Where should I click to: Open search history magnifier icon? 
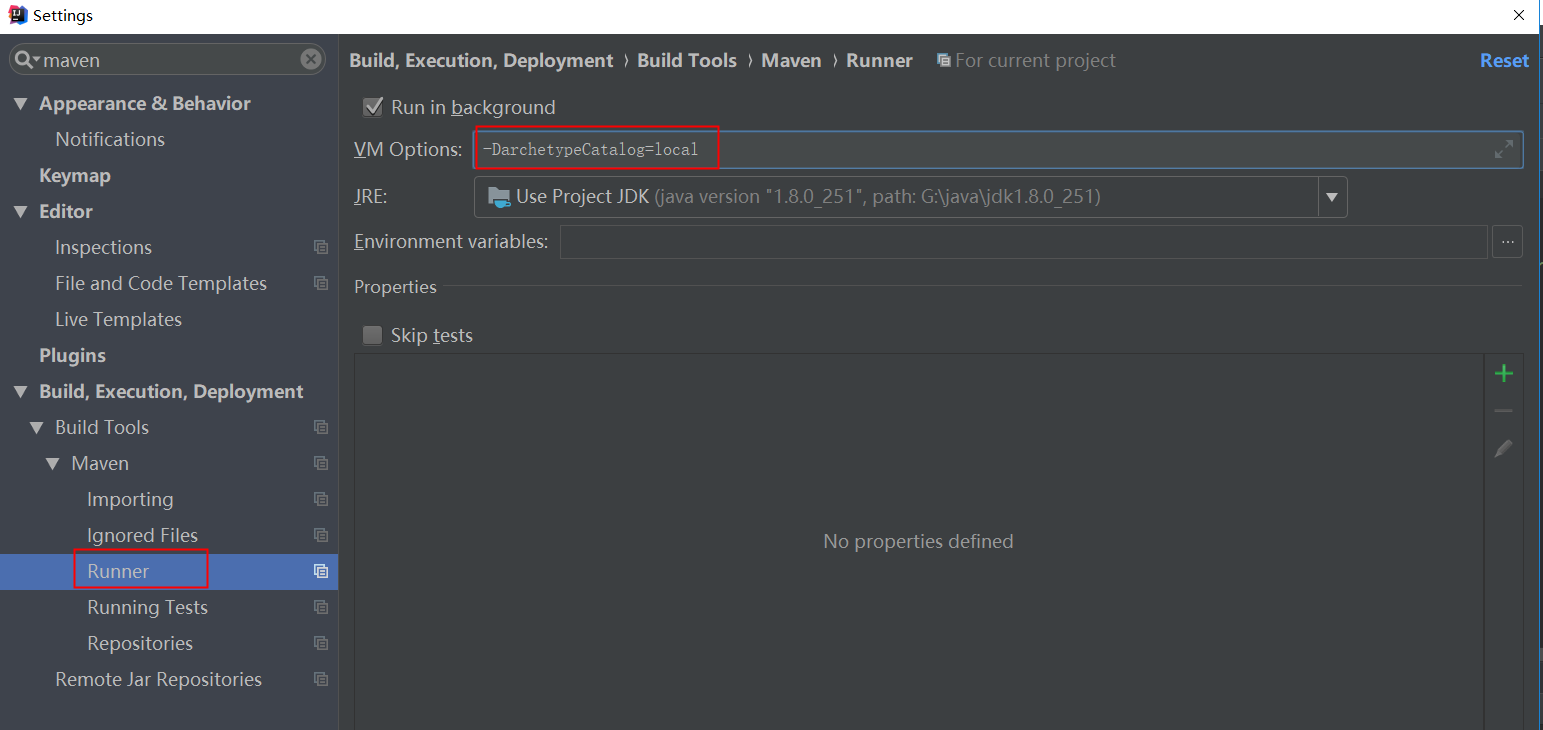[x=26, y=60]
